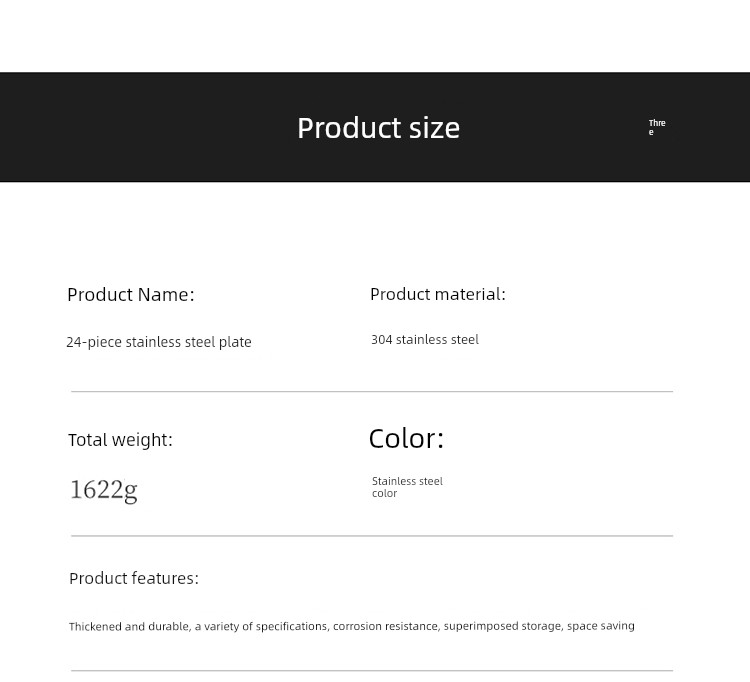Click the "Stainless steel color" value
This screenshot has height=682, width=750.
coord(406,487)
